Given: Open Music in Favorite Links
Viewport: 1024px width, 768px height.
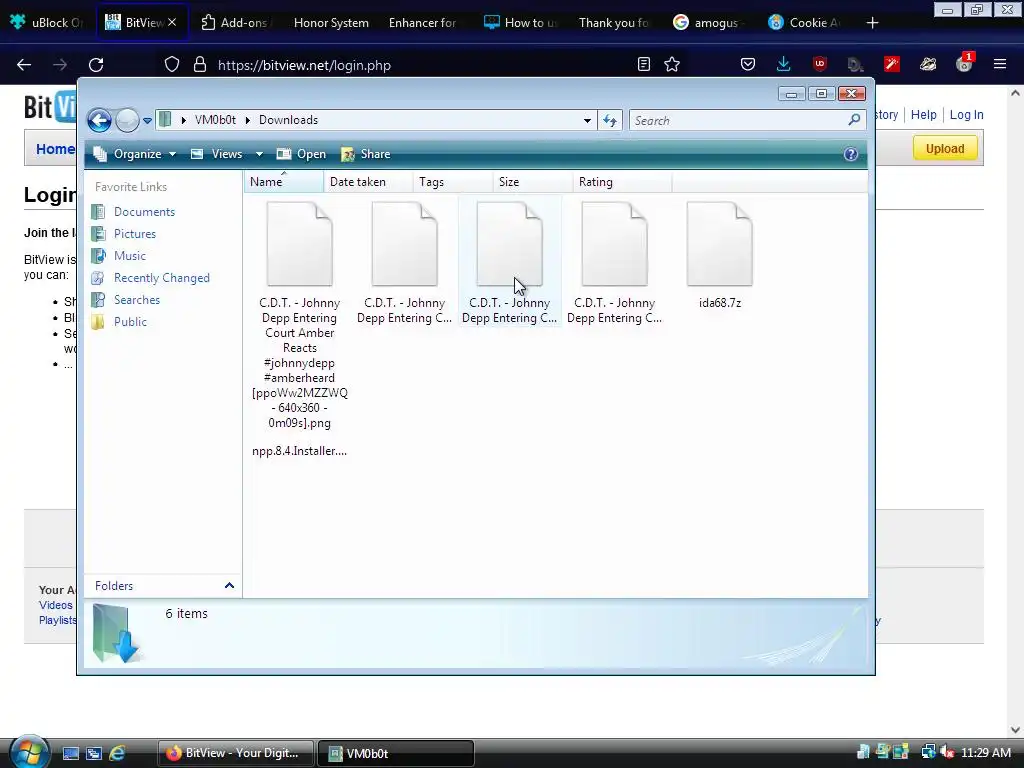Looking at the screenshot, I should click(130, 256).
